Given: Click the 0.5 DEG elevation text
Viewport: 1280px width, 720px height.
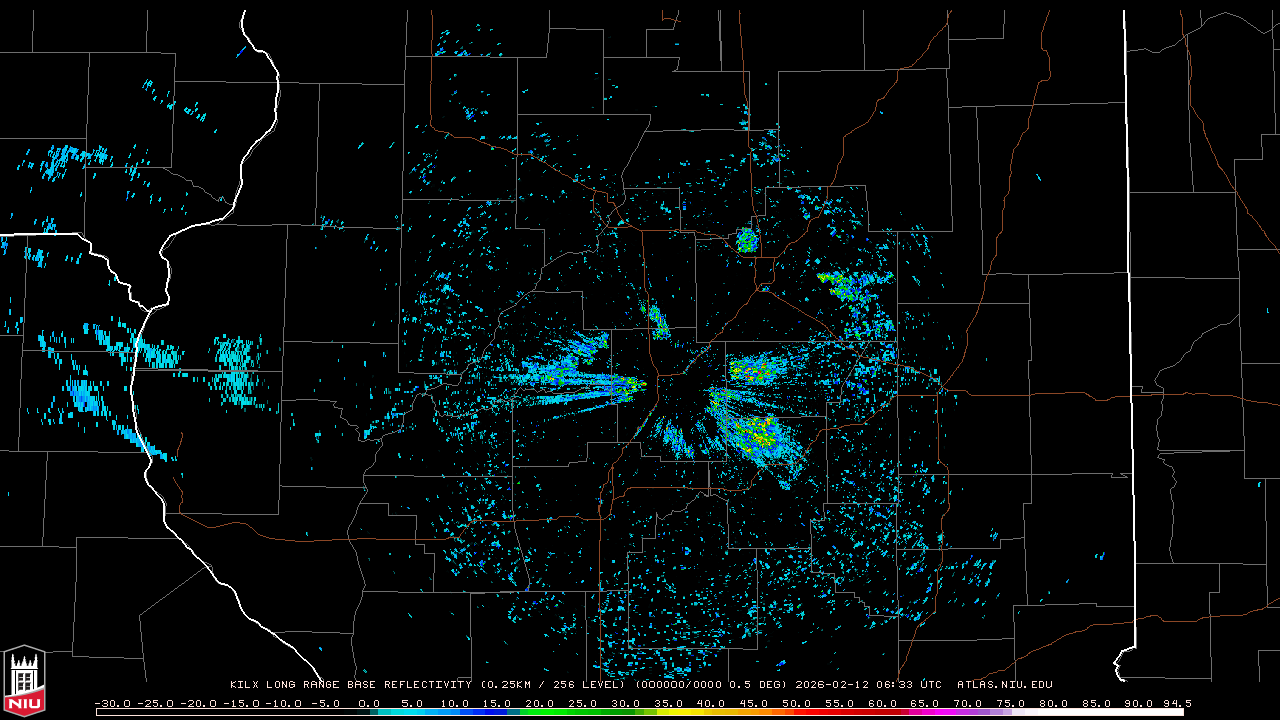Looking at the screenshot, I should pos(758,685).
